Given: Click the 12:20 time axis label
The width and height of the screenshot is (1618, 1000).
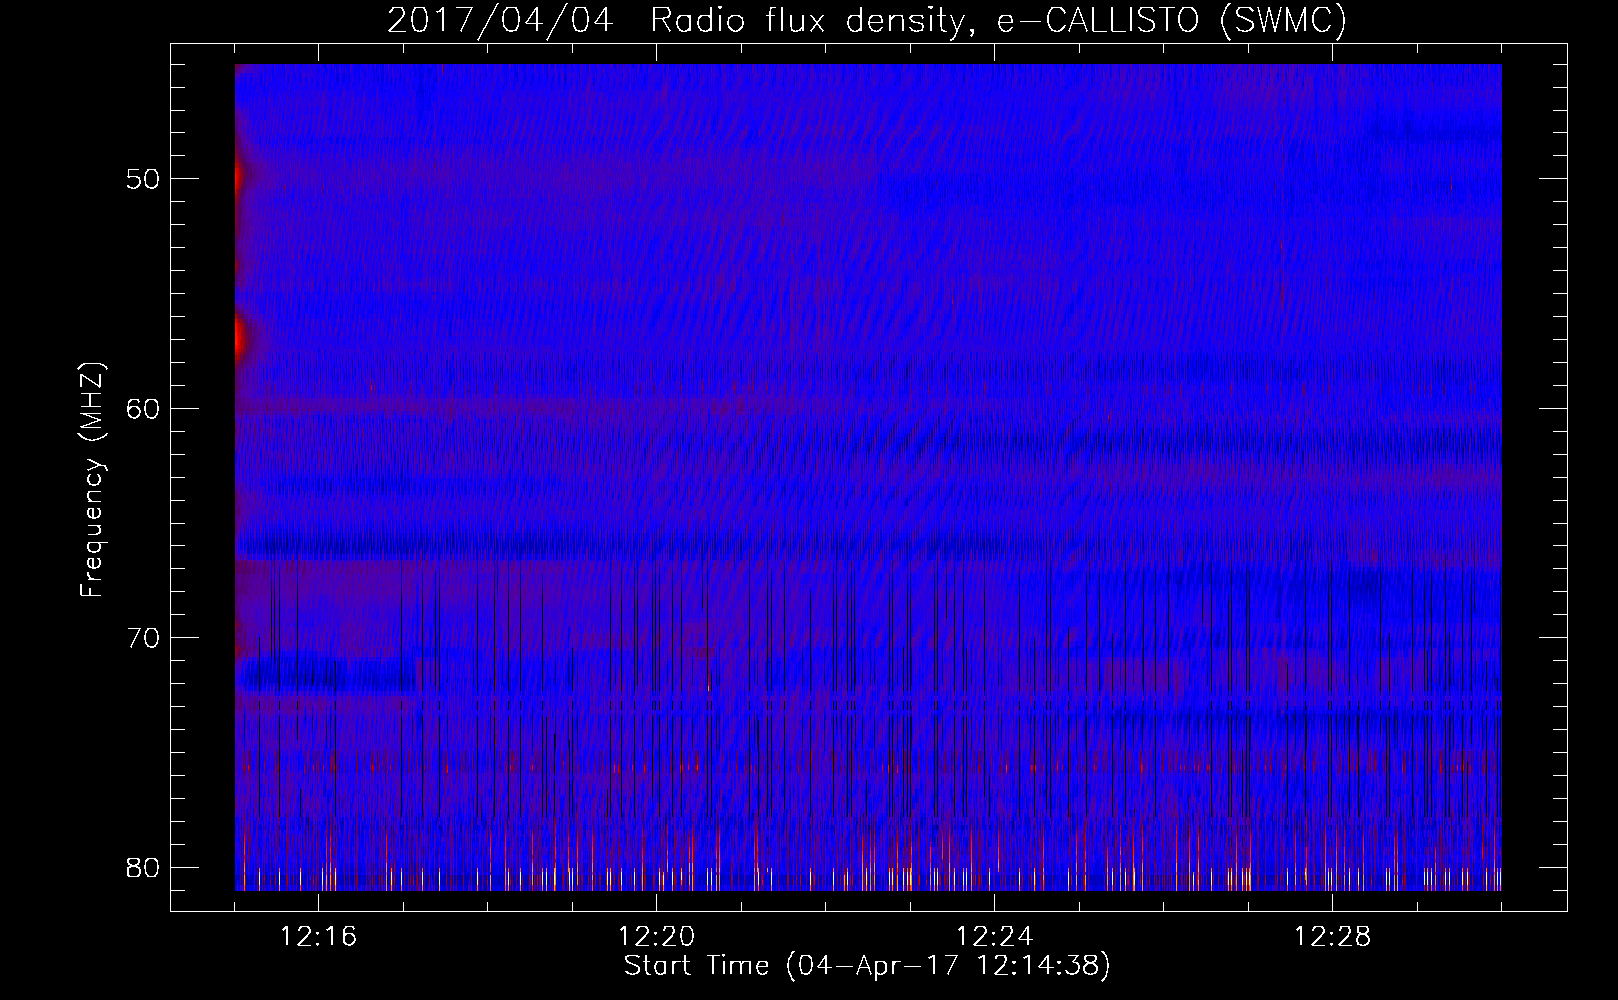Looking at the screenshot, I should coord(656,937).
